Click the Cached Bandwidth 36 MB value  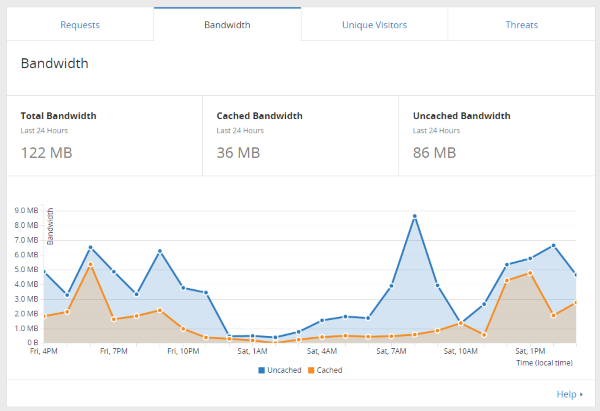point(238,153)
